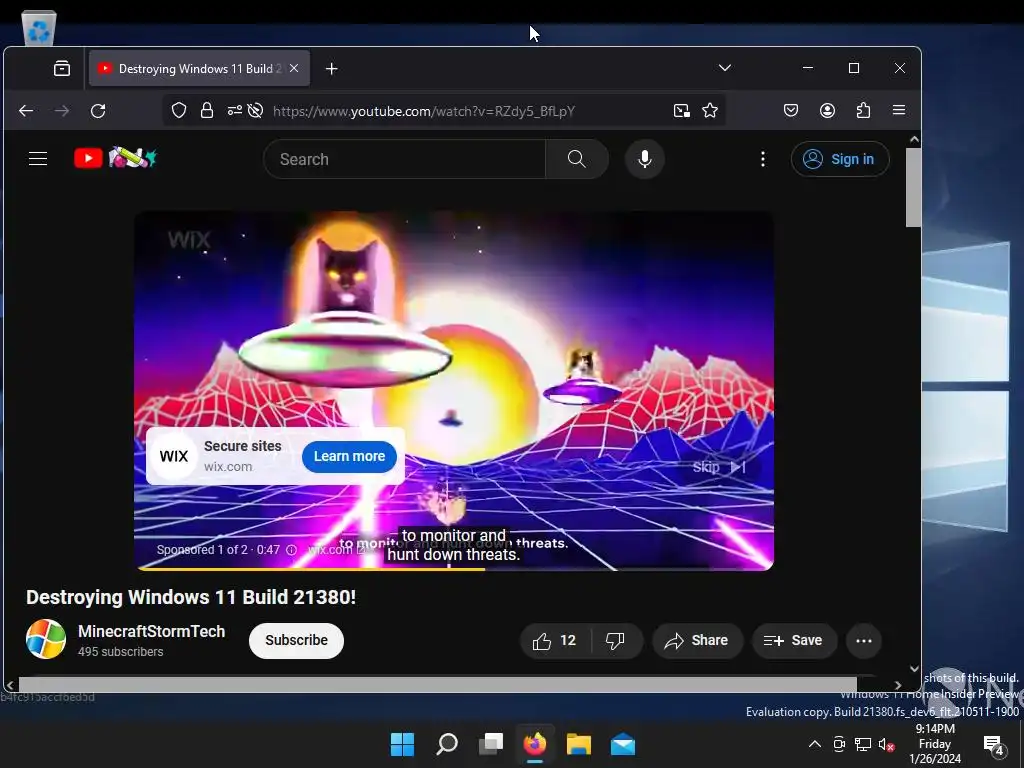The width and height of the screenshot is (1024, 768).
Task: Click Firefox icon on taskbar
Action: pyautogui.click(x=535, y=744)
